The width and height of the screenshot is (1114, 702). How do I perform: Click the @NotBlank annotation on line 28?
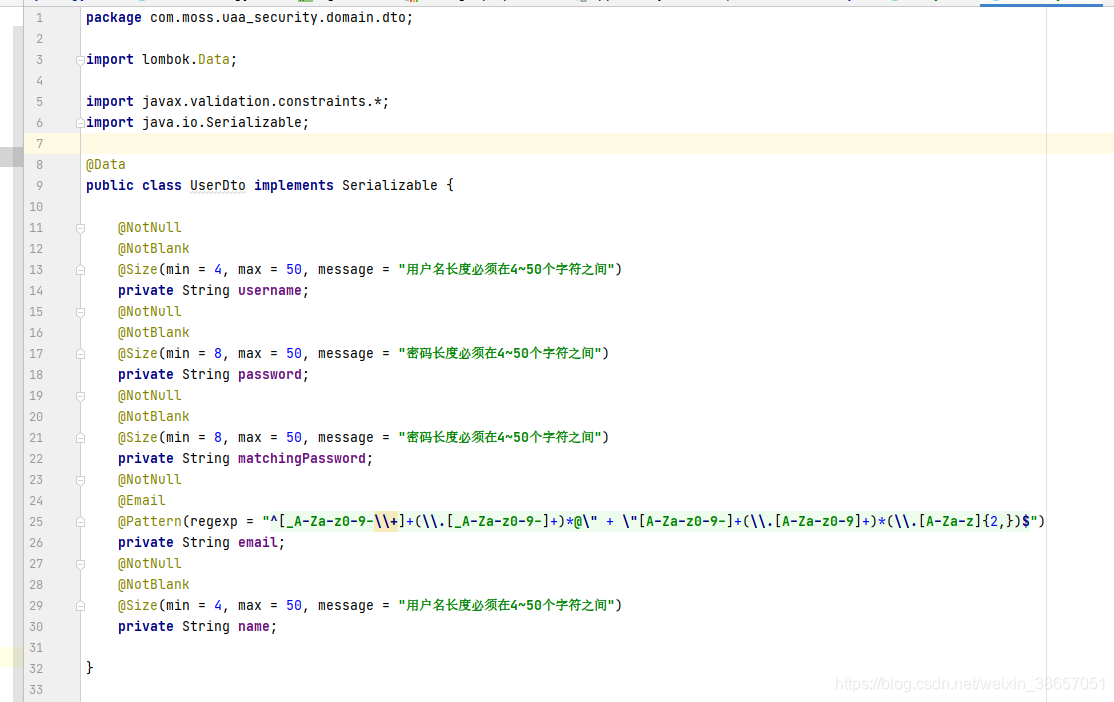pyautogui.click(x=153, y=584)
